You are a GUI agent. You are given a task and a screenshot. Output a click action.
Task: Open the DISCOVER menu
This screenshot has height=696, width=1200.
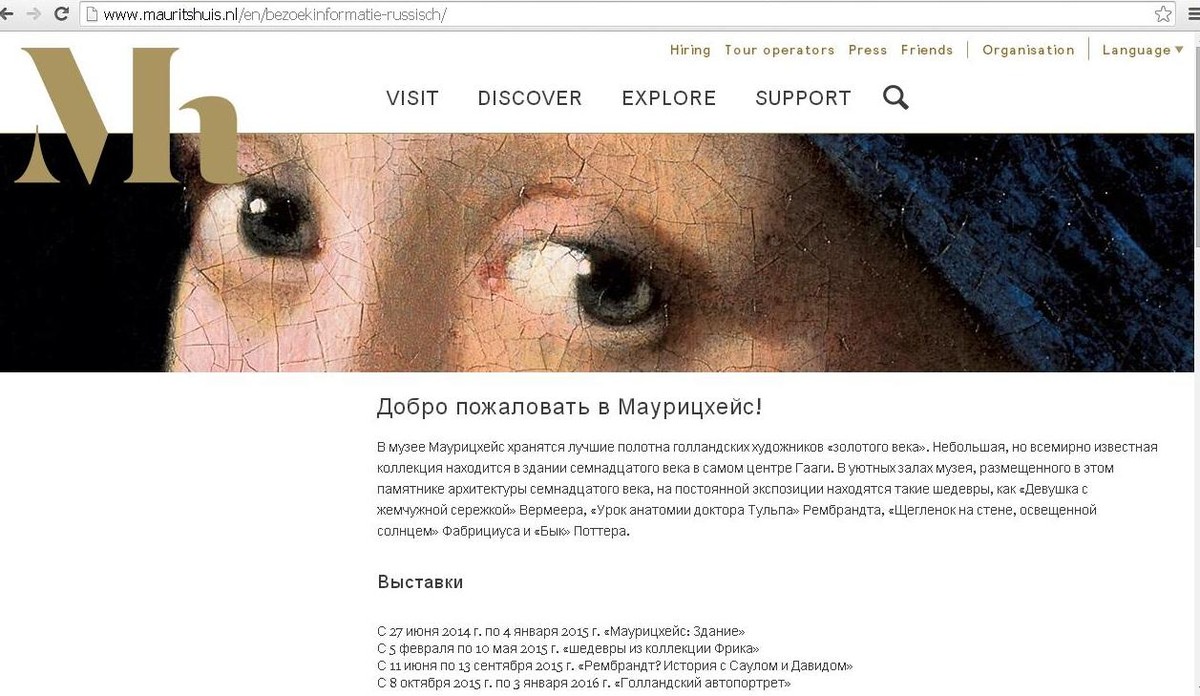pos(530,98)
